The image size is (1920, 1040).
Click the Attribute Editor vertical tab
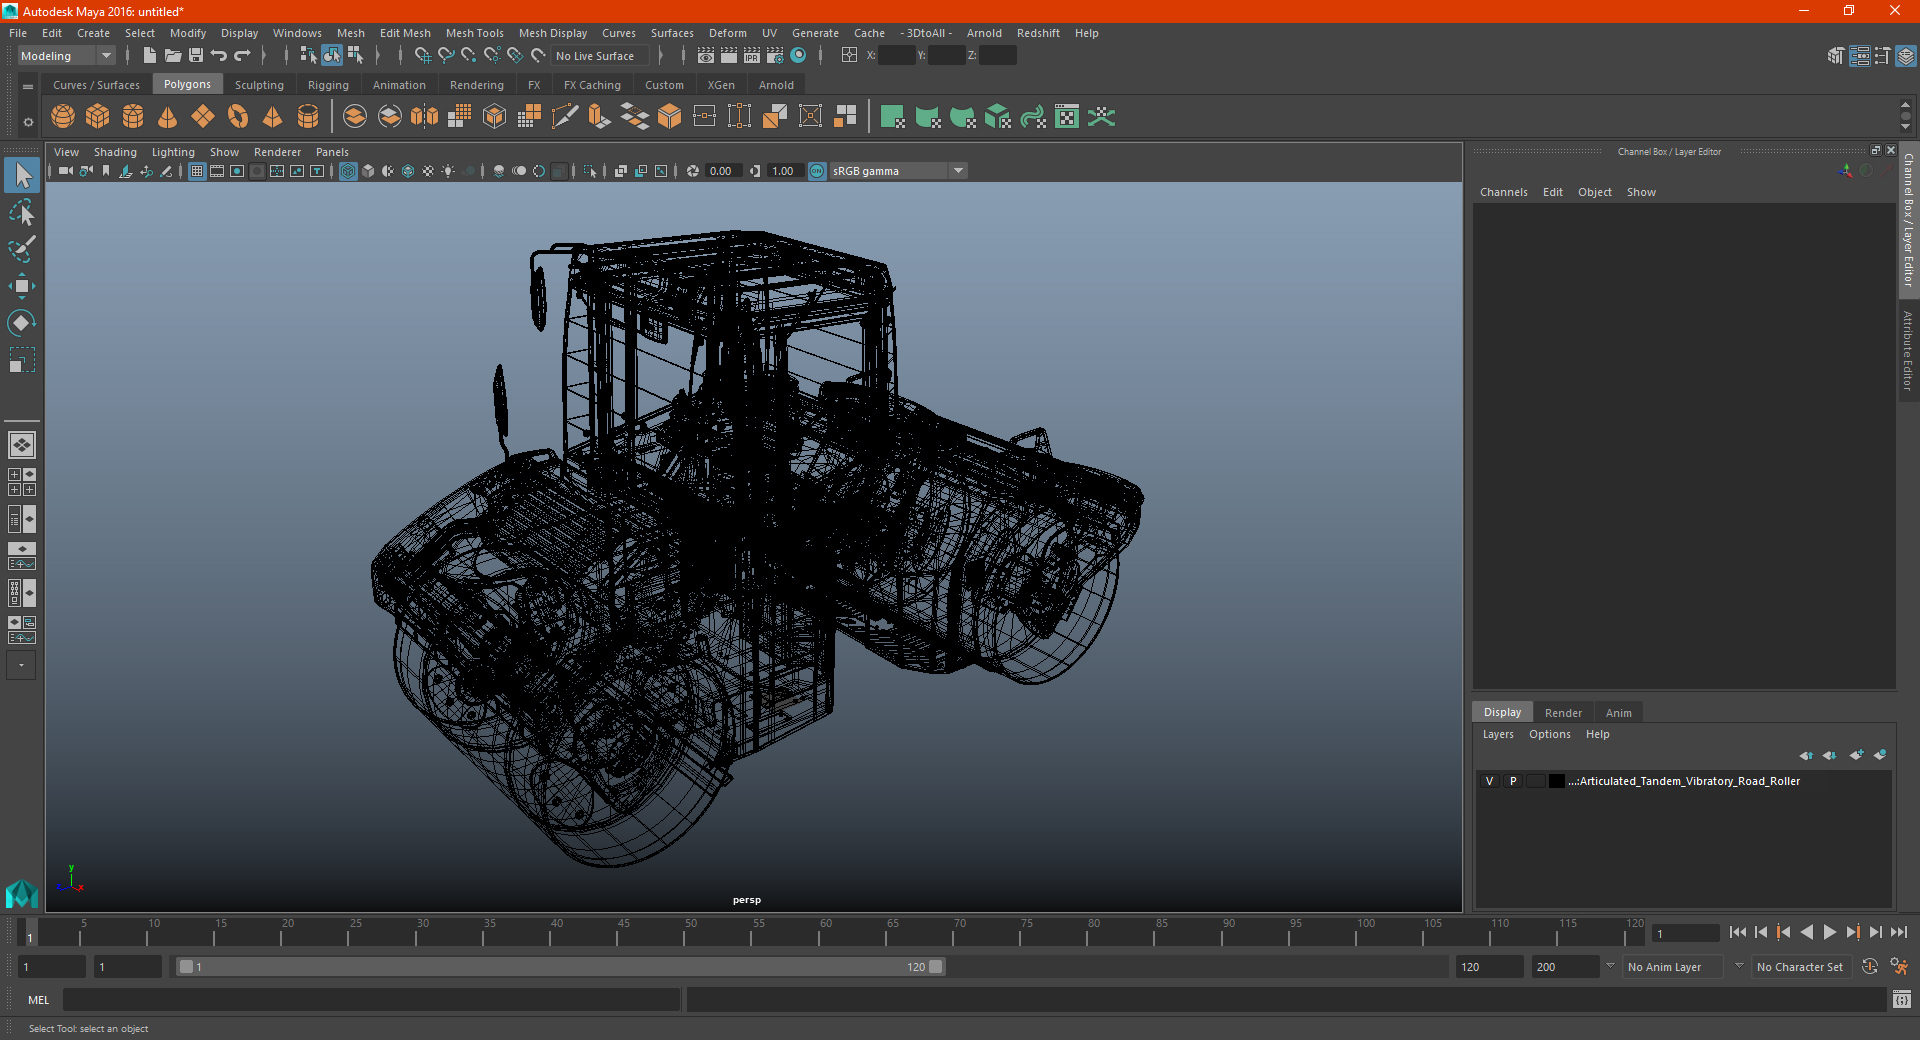1908,350
